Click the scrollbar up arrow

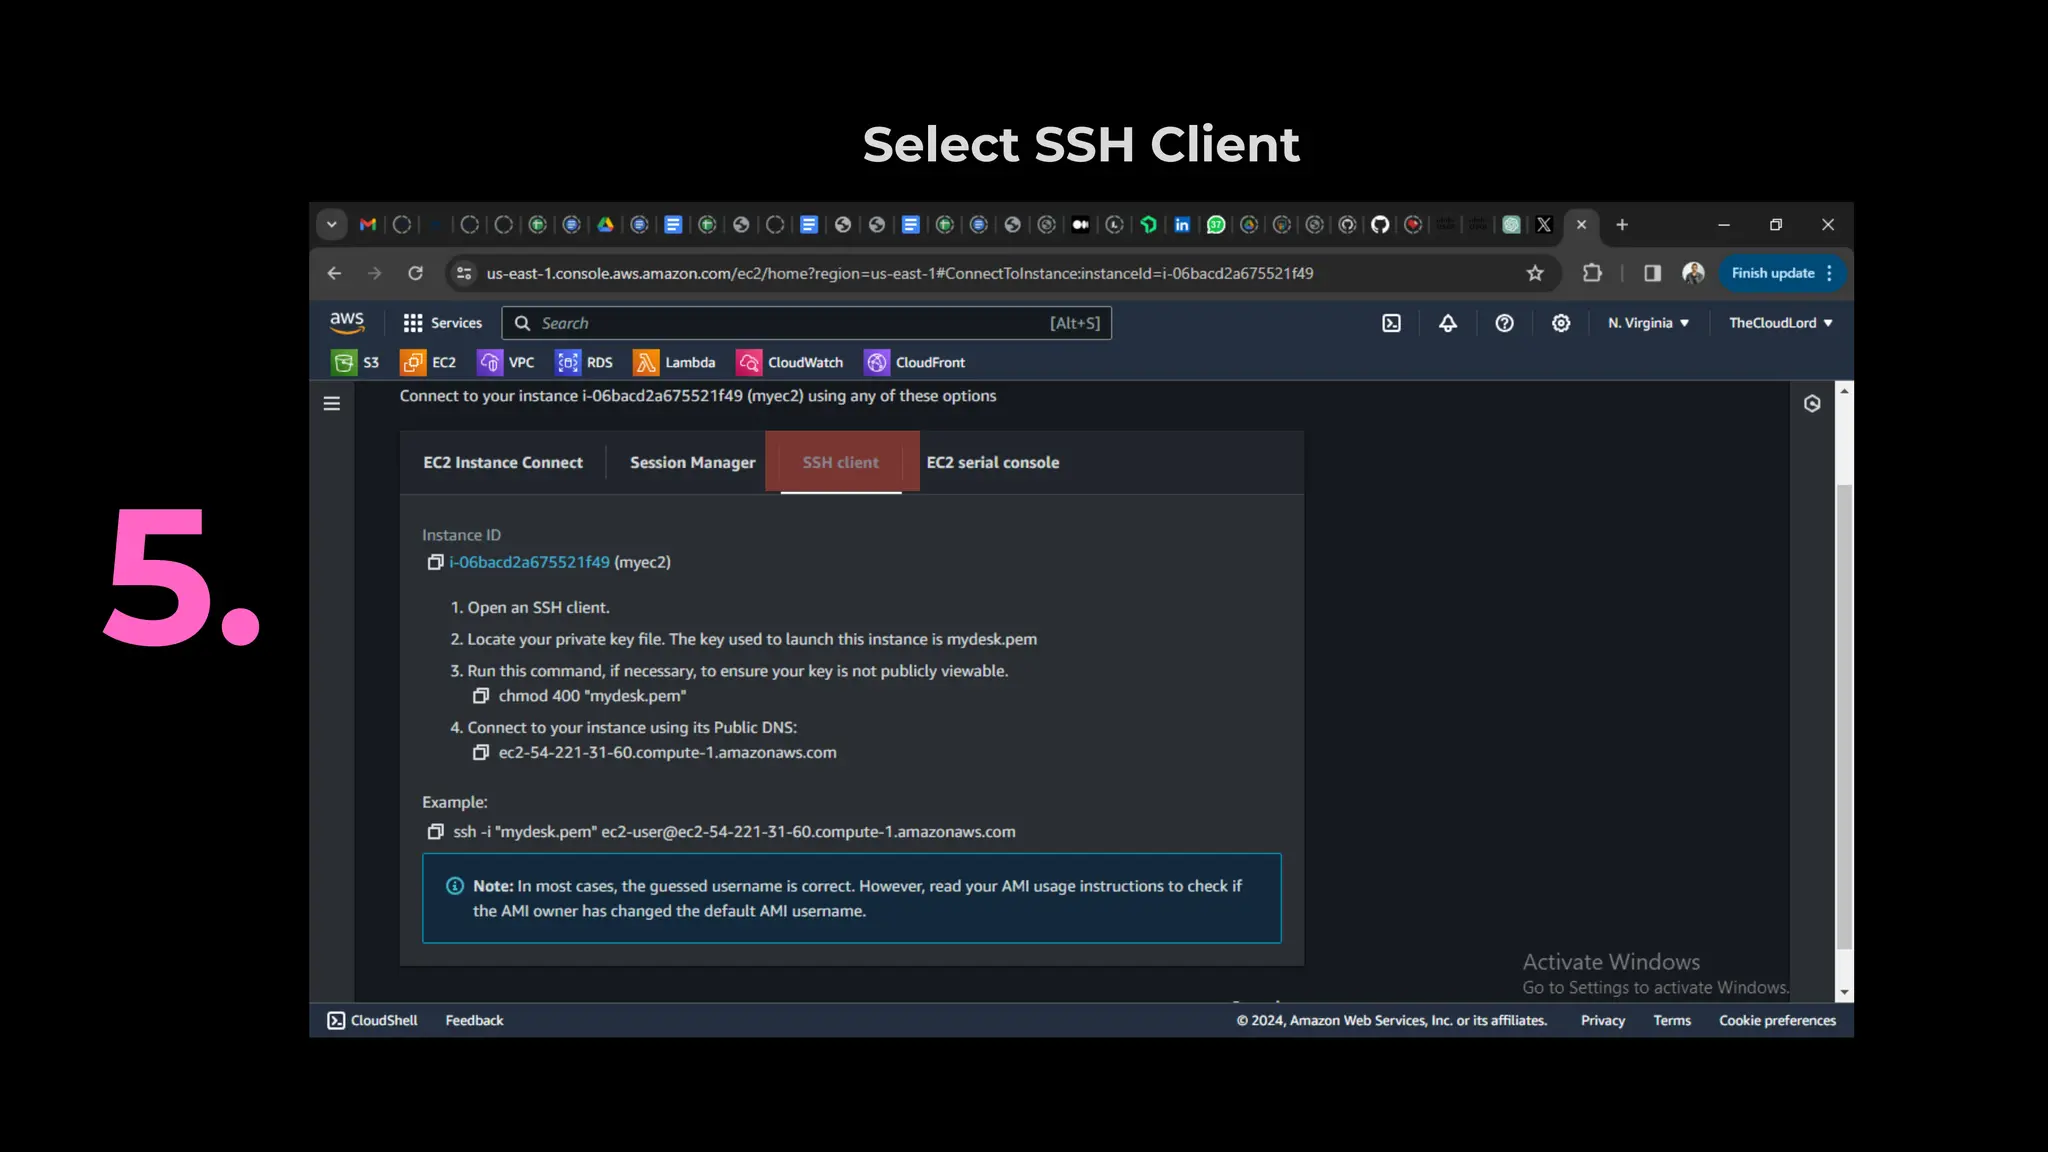coord(1845,390)
